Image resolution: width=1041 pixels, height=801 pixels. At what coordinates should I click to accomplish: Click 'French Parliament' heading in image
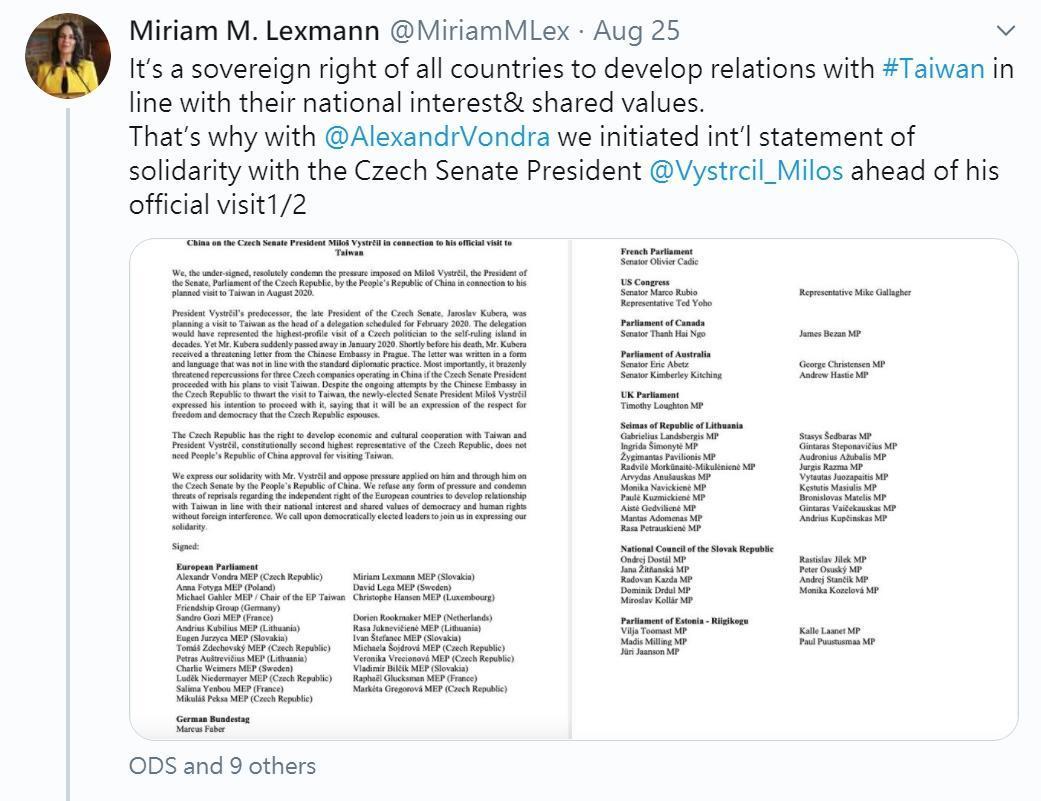point(656,252)
